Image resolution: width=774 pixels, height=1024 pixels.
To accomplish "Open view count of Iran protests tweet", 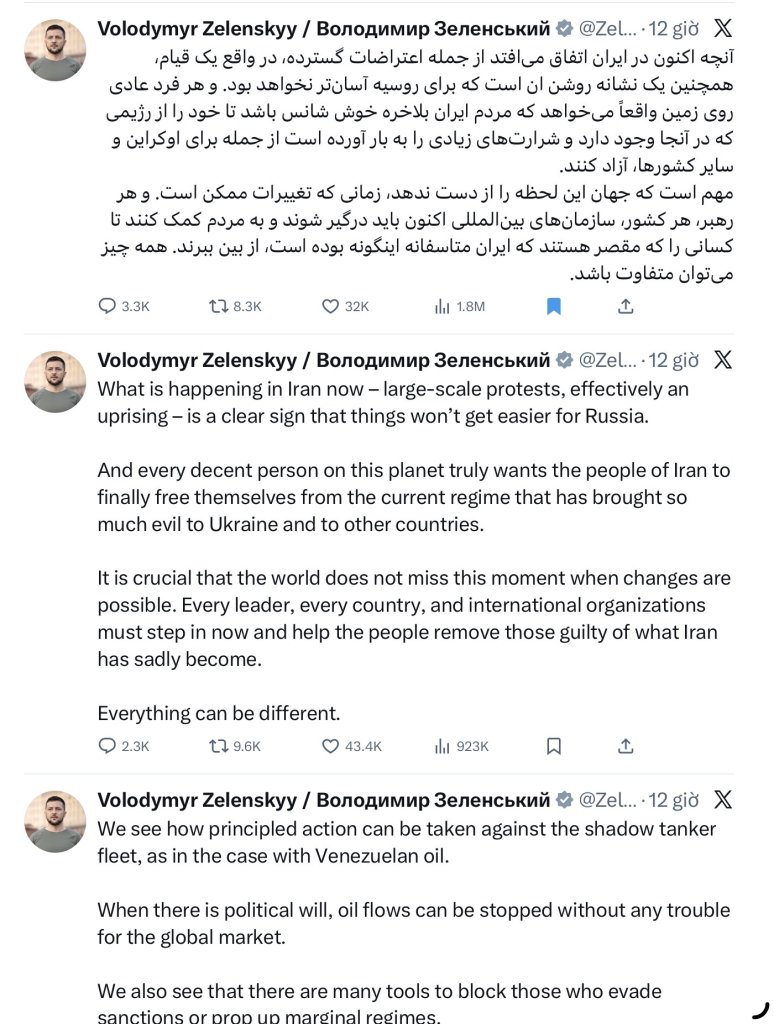I will [x=442, y=746].
